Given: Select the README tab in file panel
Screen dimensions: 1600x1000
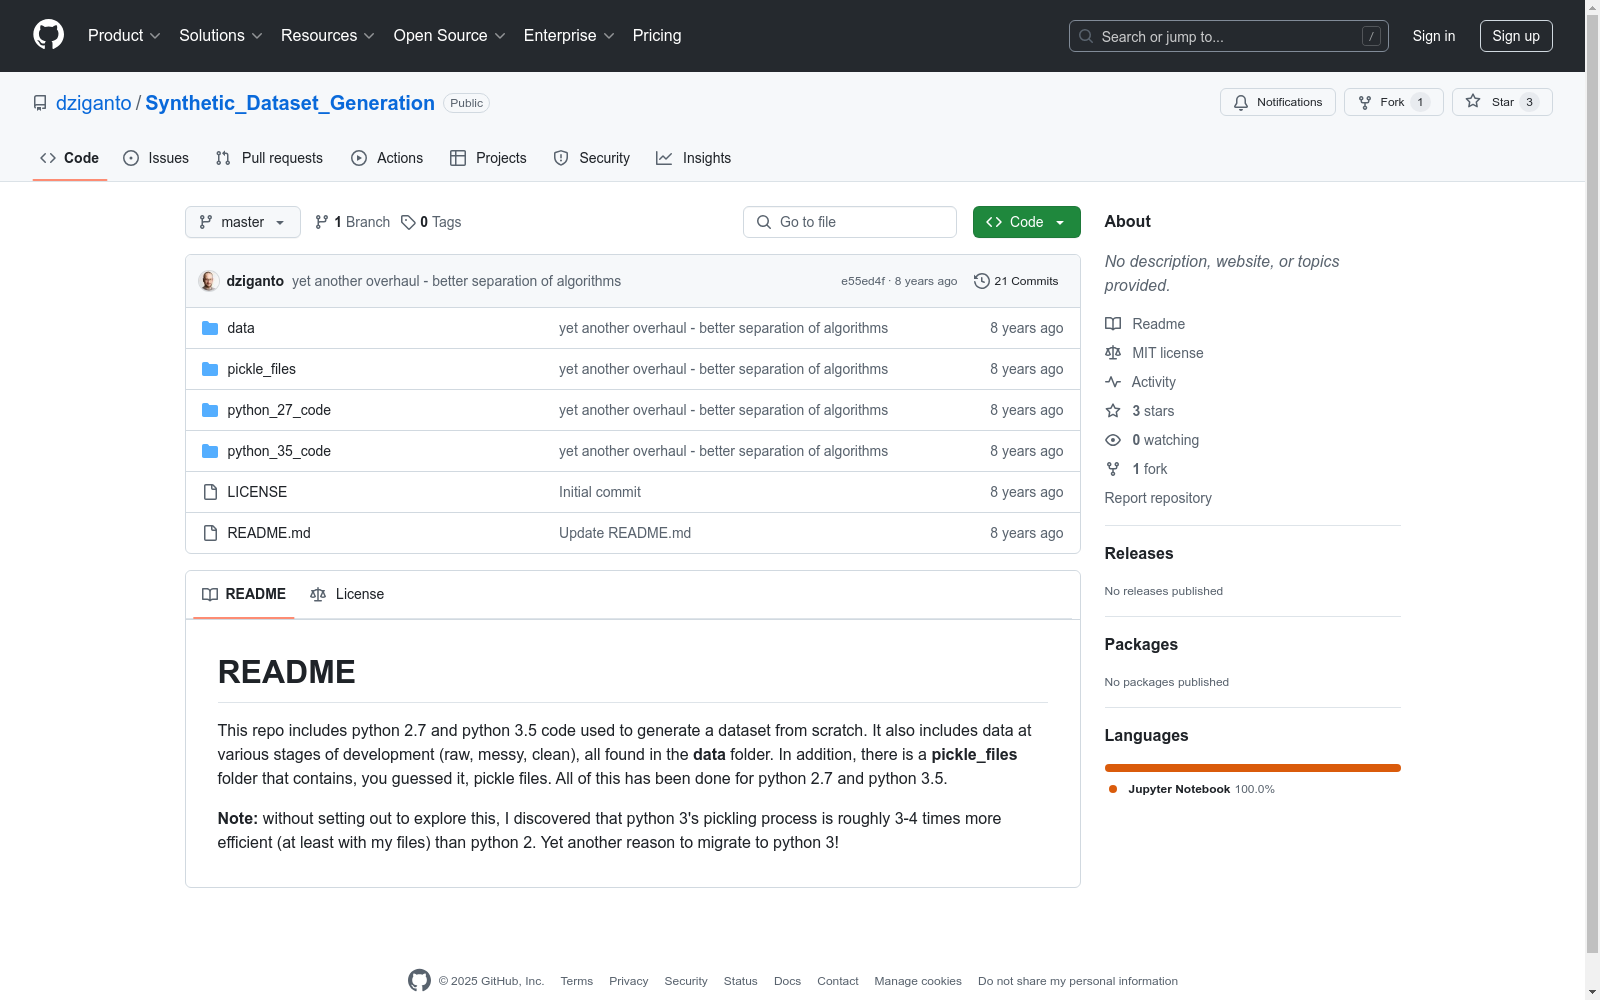Looking at the screenshot, I should coord(244,594).
